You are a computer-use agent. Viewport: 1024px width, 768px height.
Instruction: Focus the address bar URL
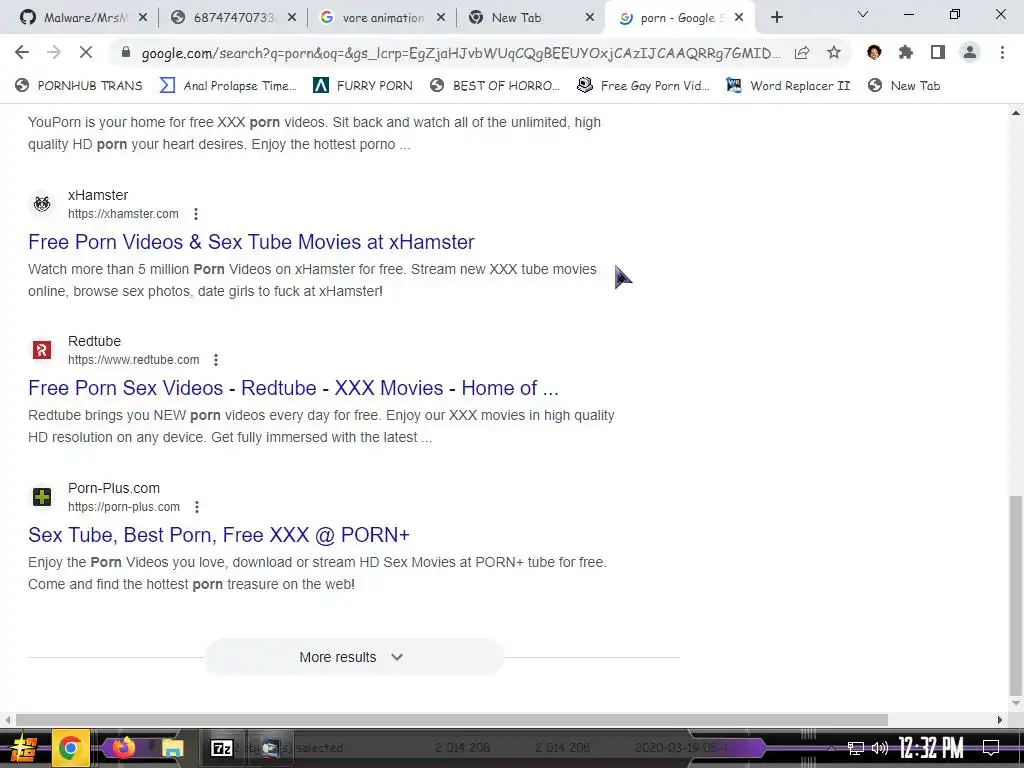pos(460,53)
